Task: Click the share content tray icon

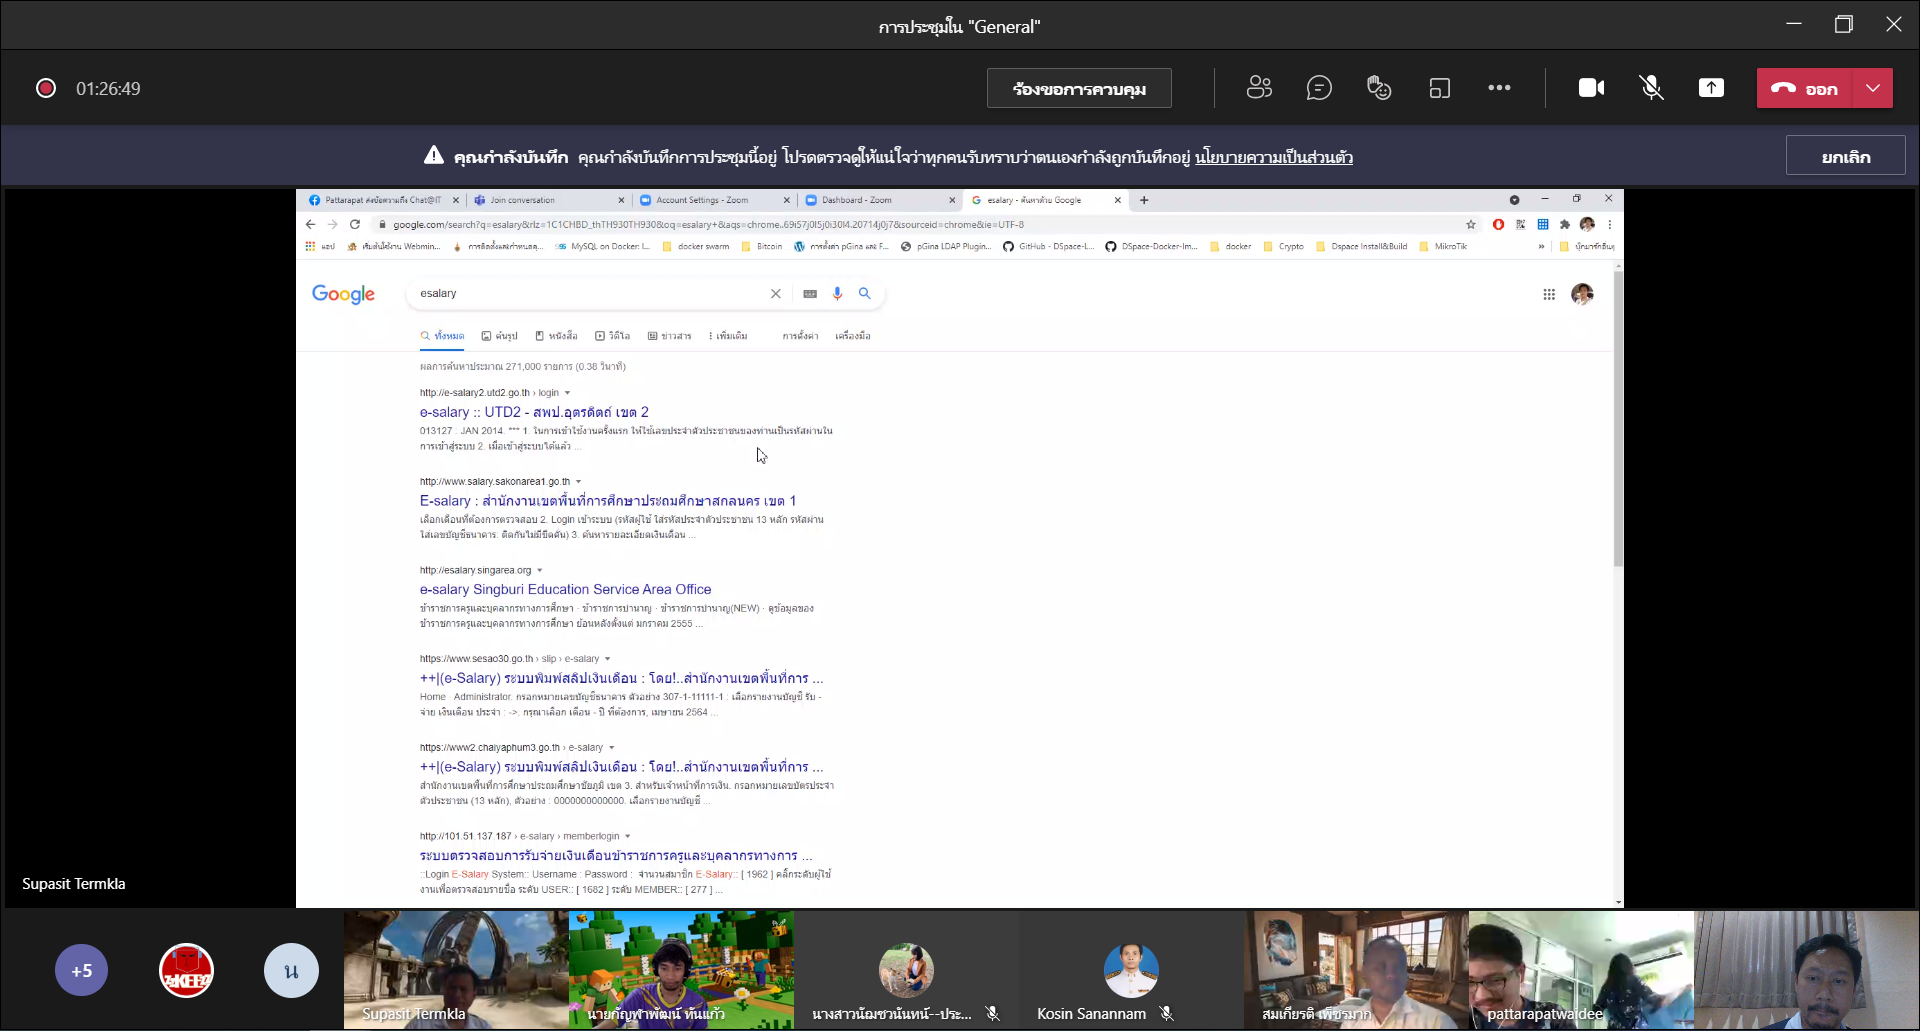Action: click(x=1711, y=88)
